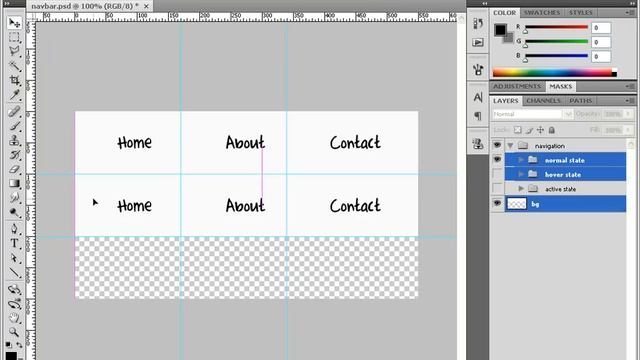Show the active state group
640x360 pixels.
point(497,189)
